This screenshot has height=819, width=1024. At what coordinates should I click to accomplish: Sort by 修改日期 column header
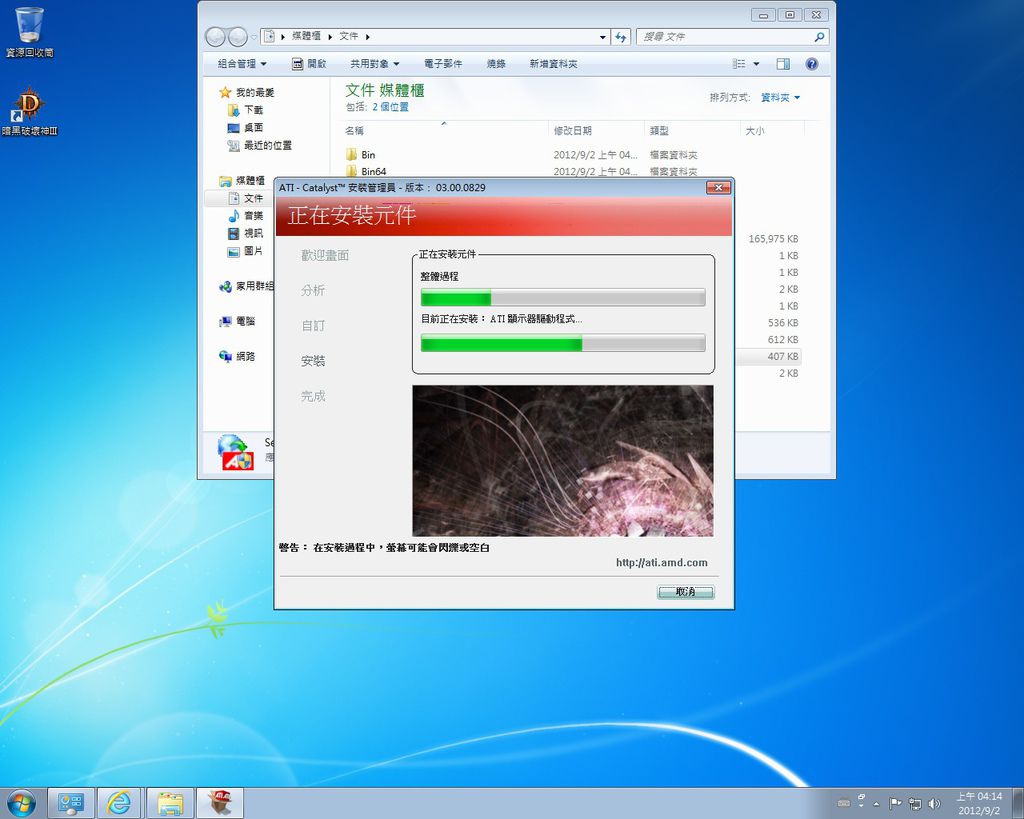coord(572,131)
